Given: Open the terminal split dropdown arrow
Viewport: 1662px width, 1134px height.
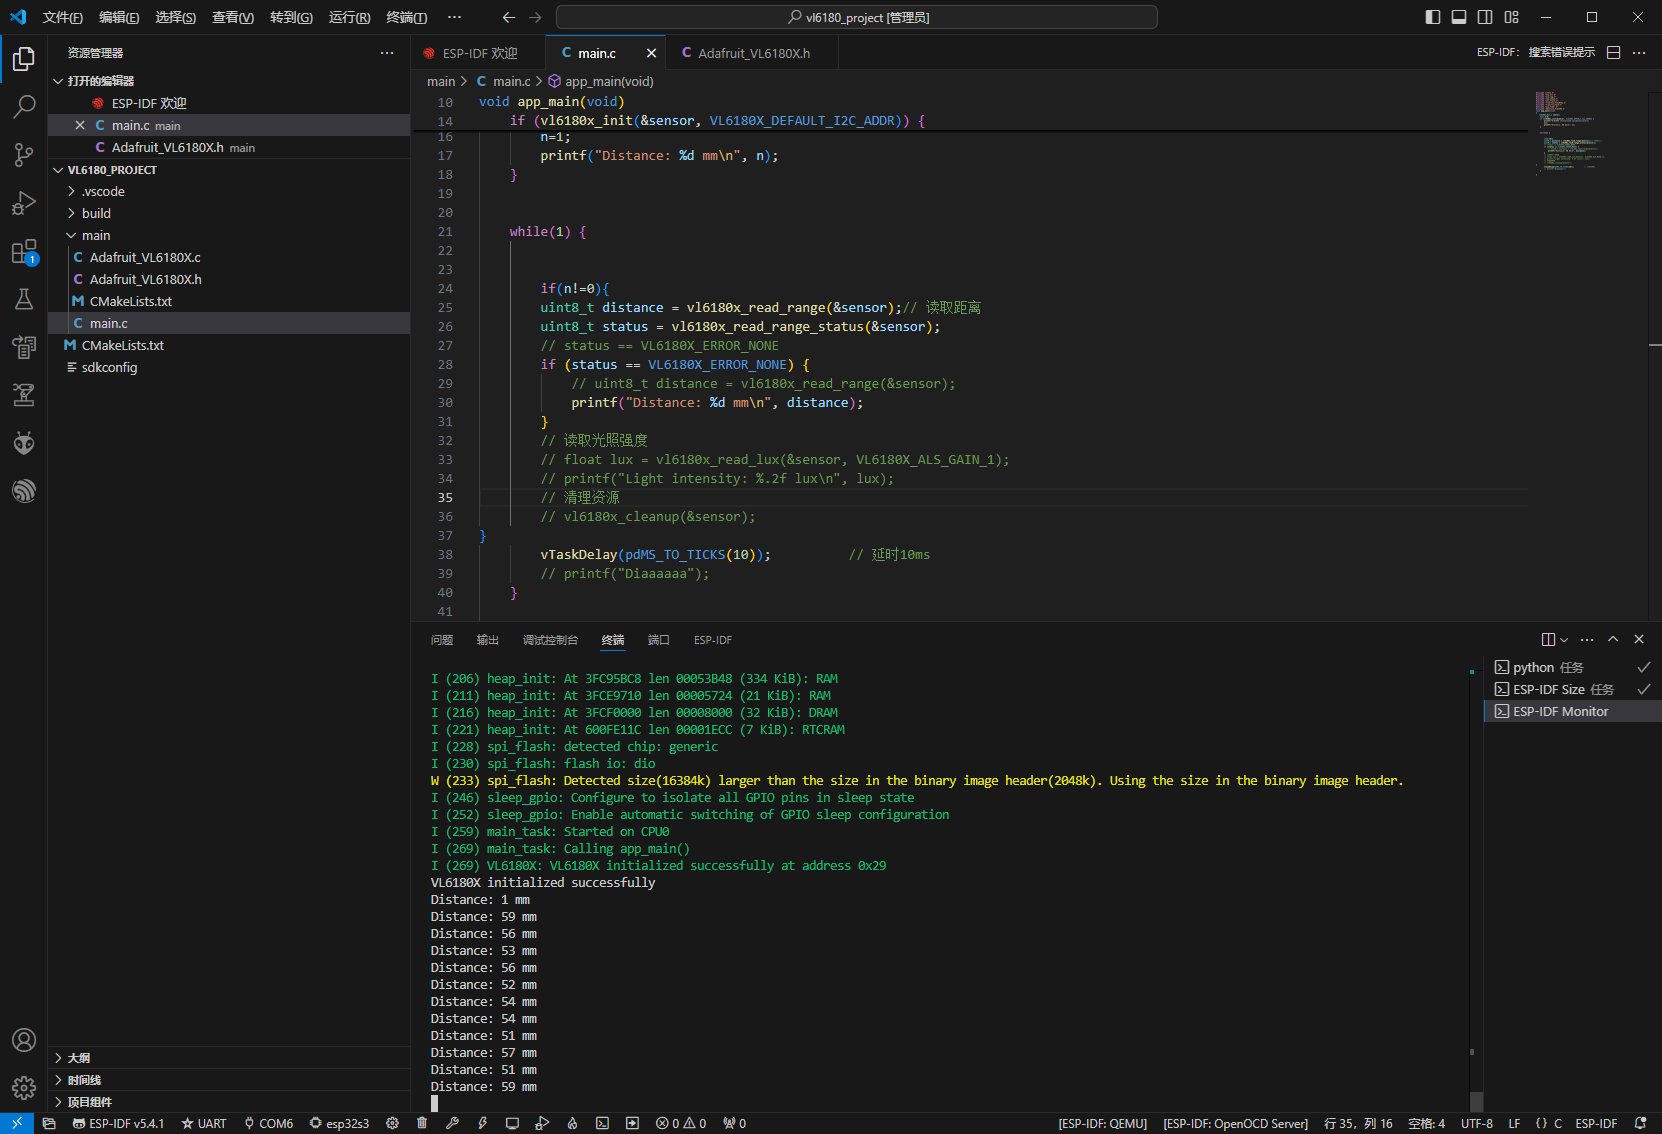Looking at the screenshot, I should tap(1564, 640).
